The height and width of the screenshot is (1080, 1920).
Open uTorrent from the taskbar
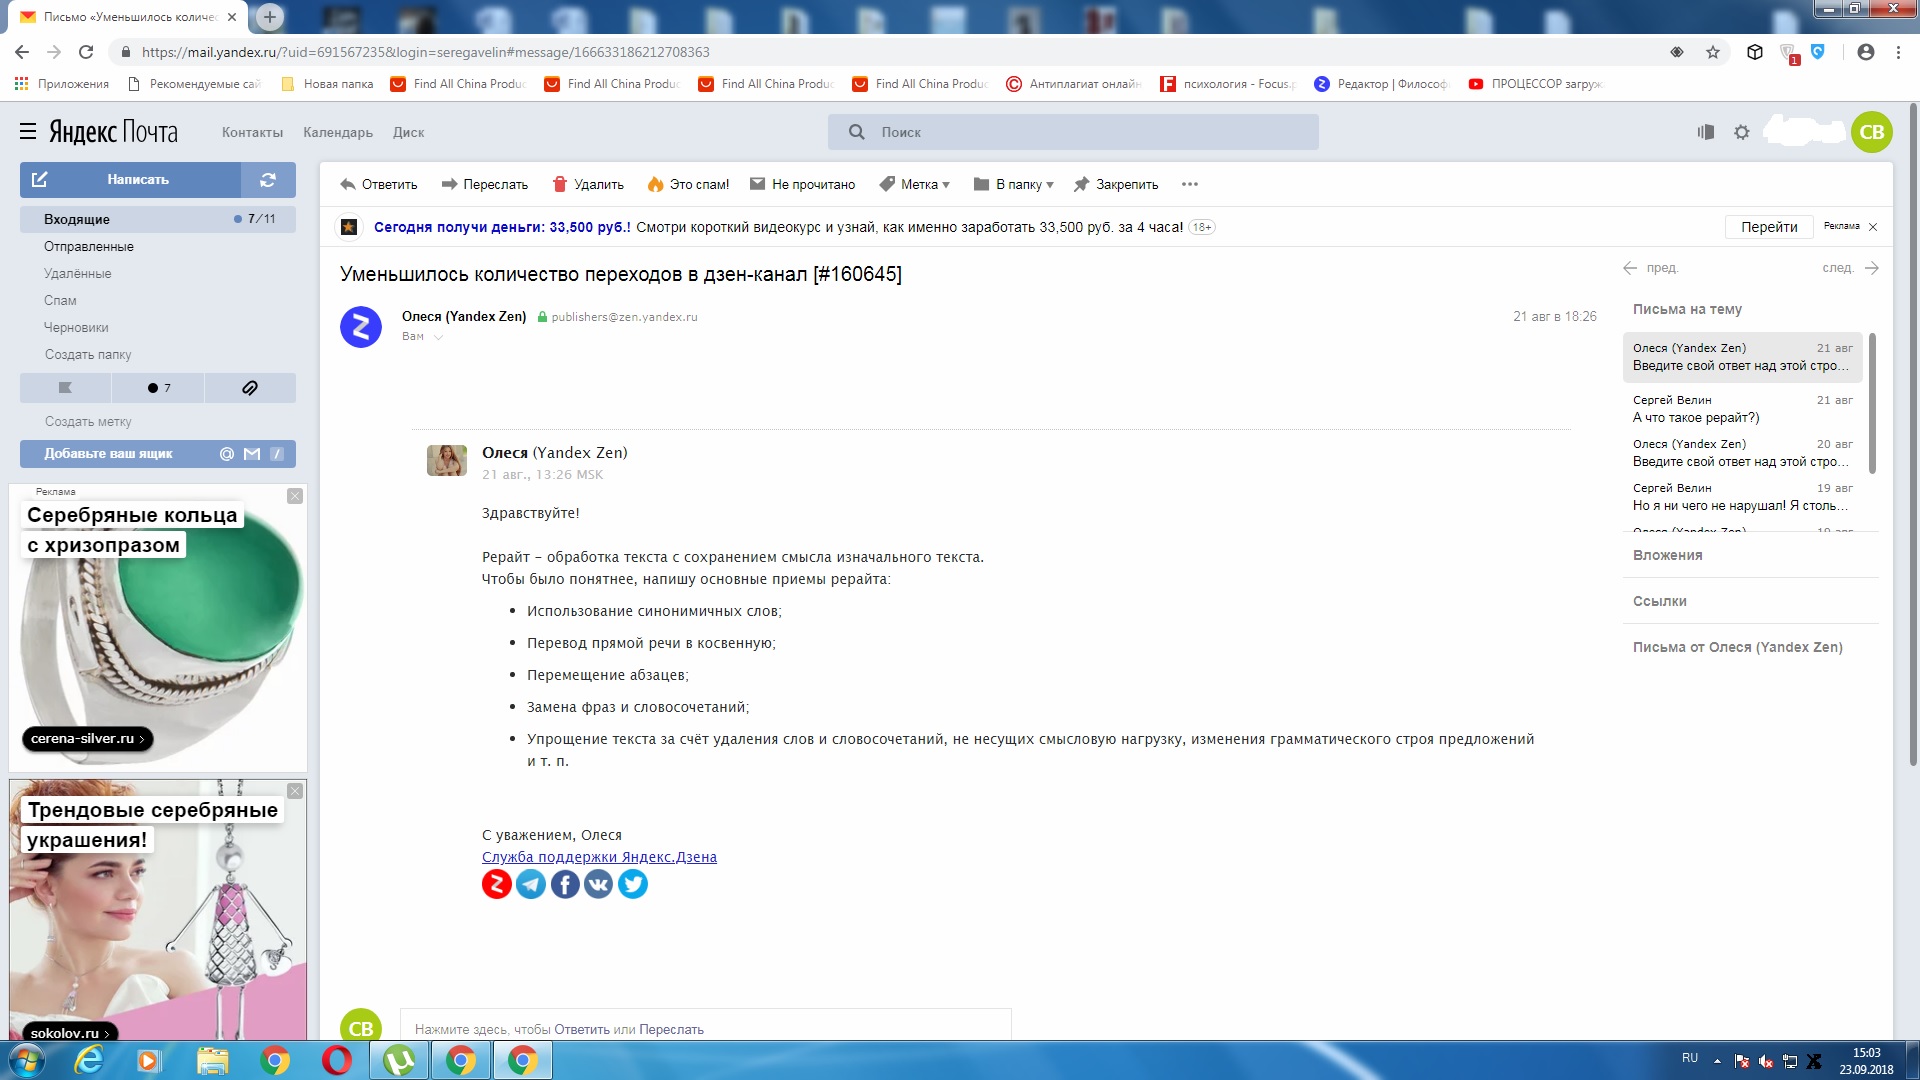click(399, 1060)
